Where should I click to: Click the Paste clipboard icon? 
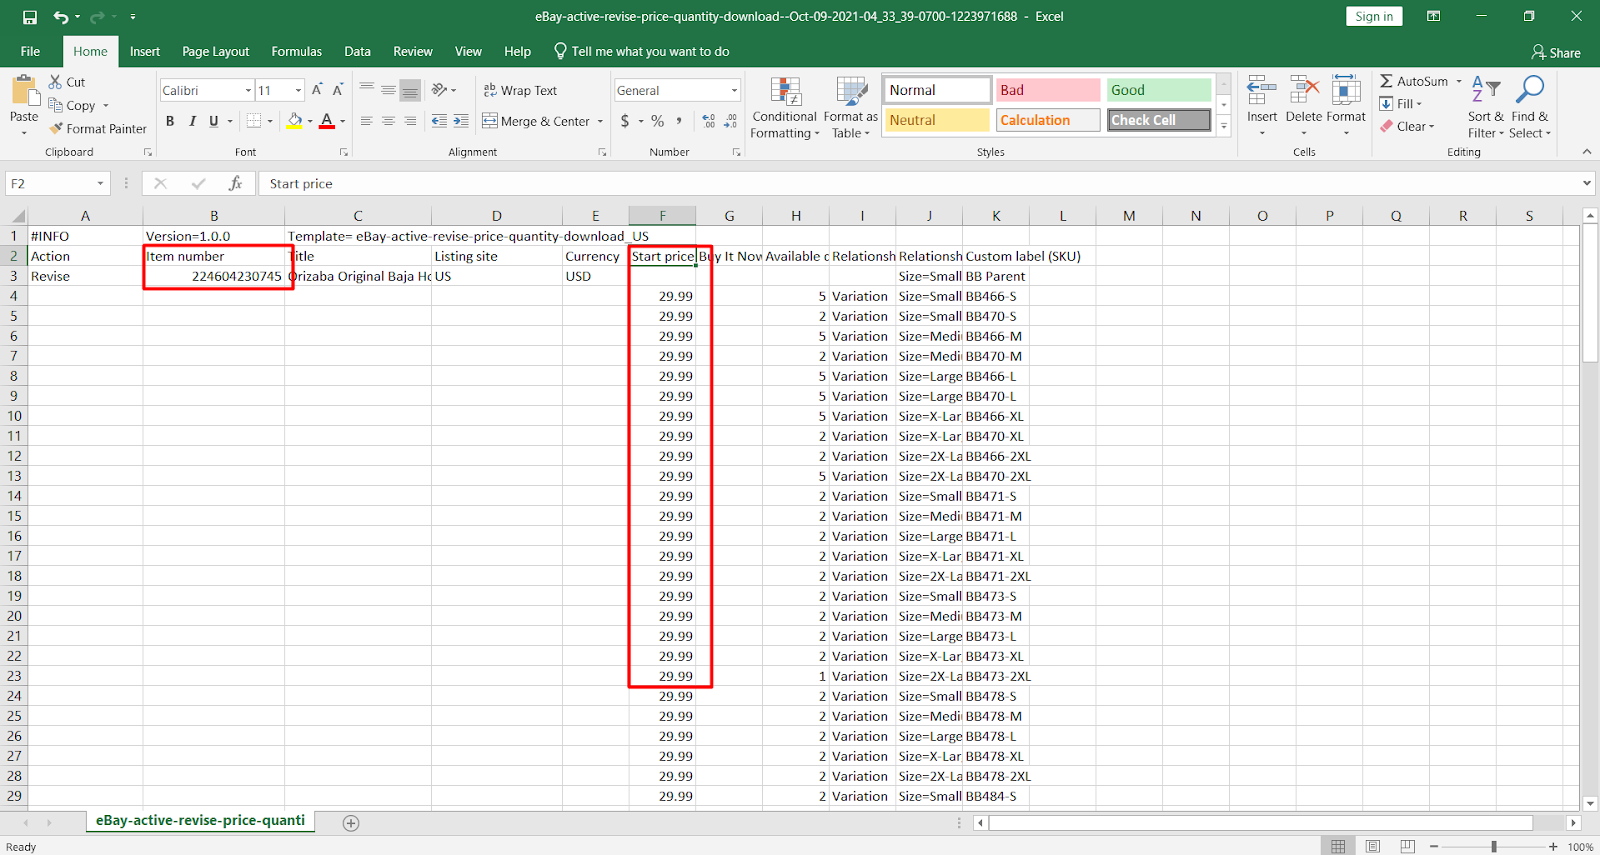tap(24, 91)
